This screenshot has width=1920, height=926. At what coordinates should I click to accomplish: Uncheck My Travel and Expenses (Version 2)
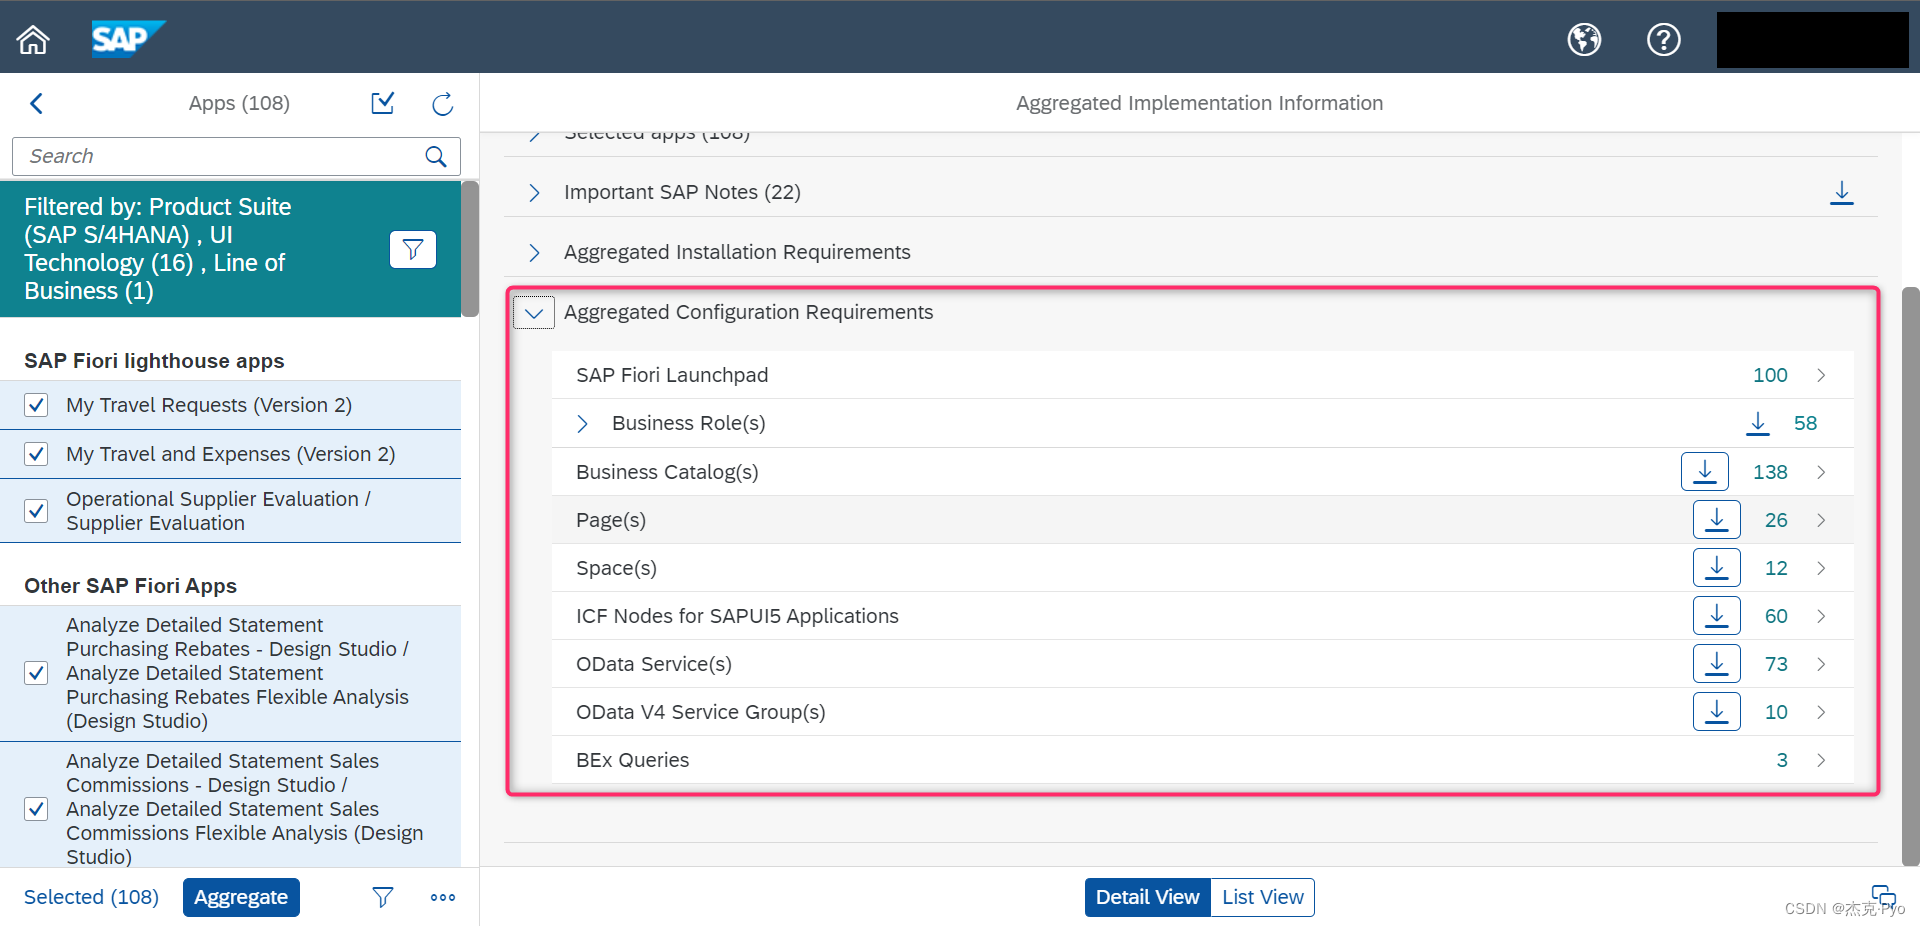tap(36, 453)
